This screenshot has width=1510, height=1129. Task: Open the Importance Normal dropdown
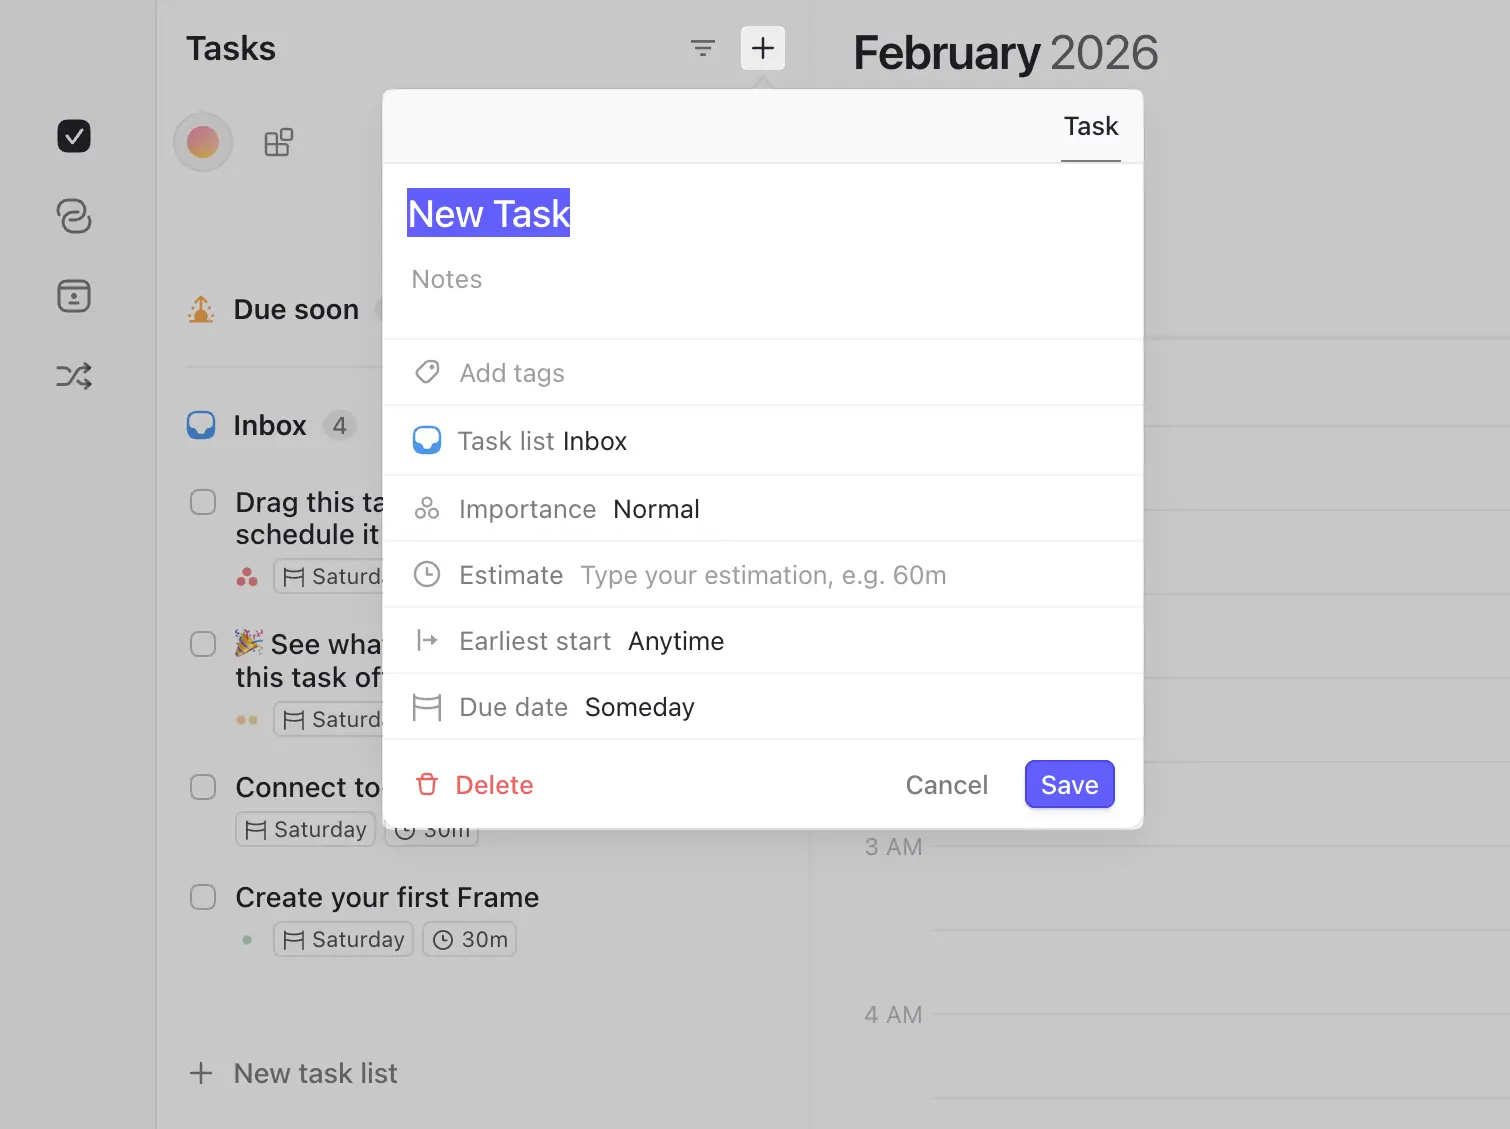point(656,508)
